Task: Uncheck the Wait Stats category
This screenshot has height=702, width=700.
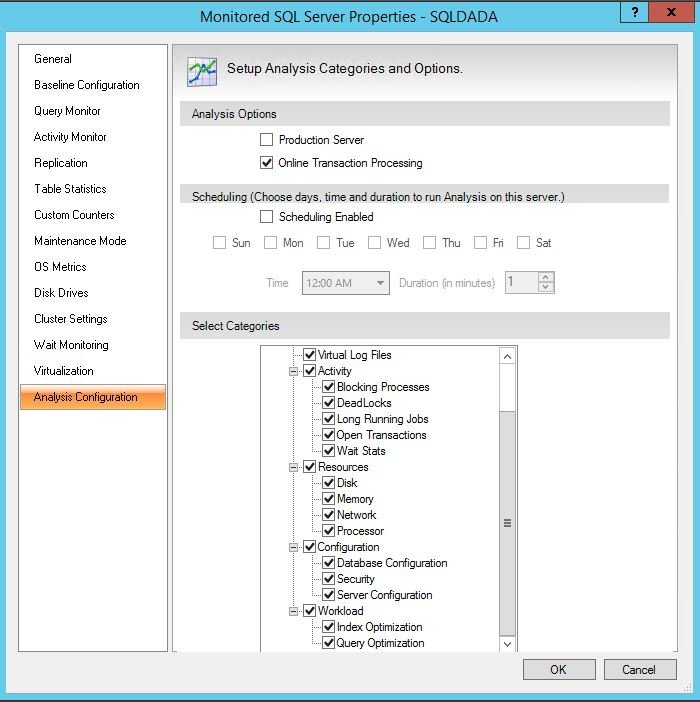Action: 329,451
